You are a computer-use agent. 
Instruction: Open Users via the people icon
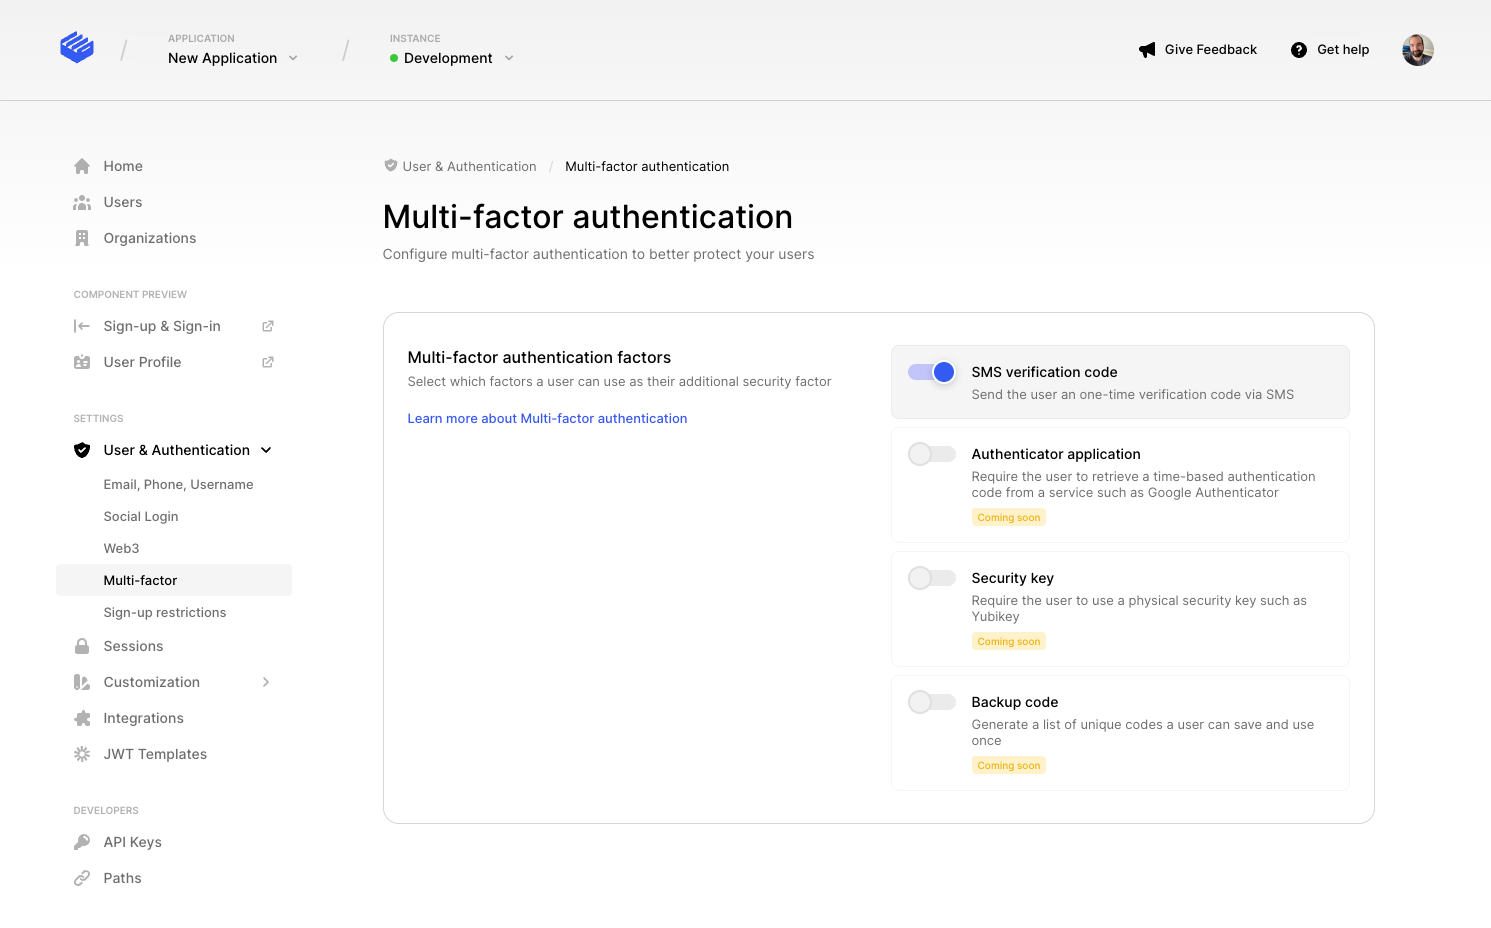[83, 201]
